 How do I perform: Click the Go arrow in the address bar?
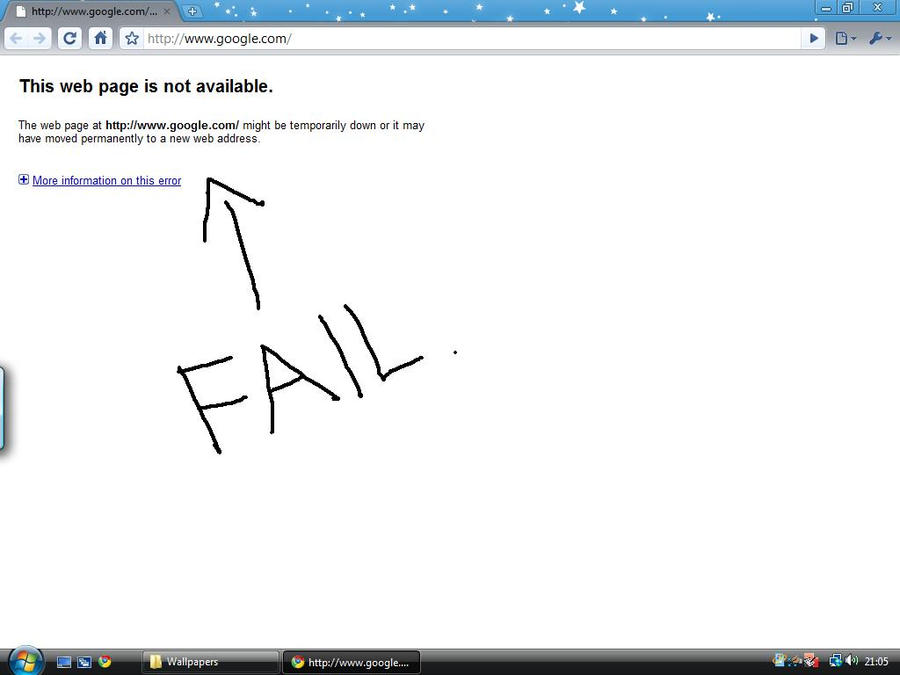pyautogui.click(x=813, y=38)
